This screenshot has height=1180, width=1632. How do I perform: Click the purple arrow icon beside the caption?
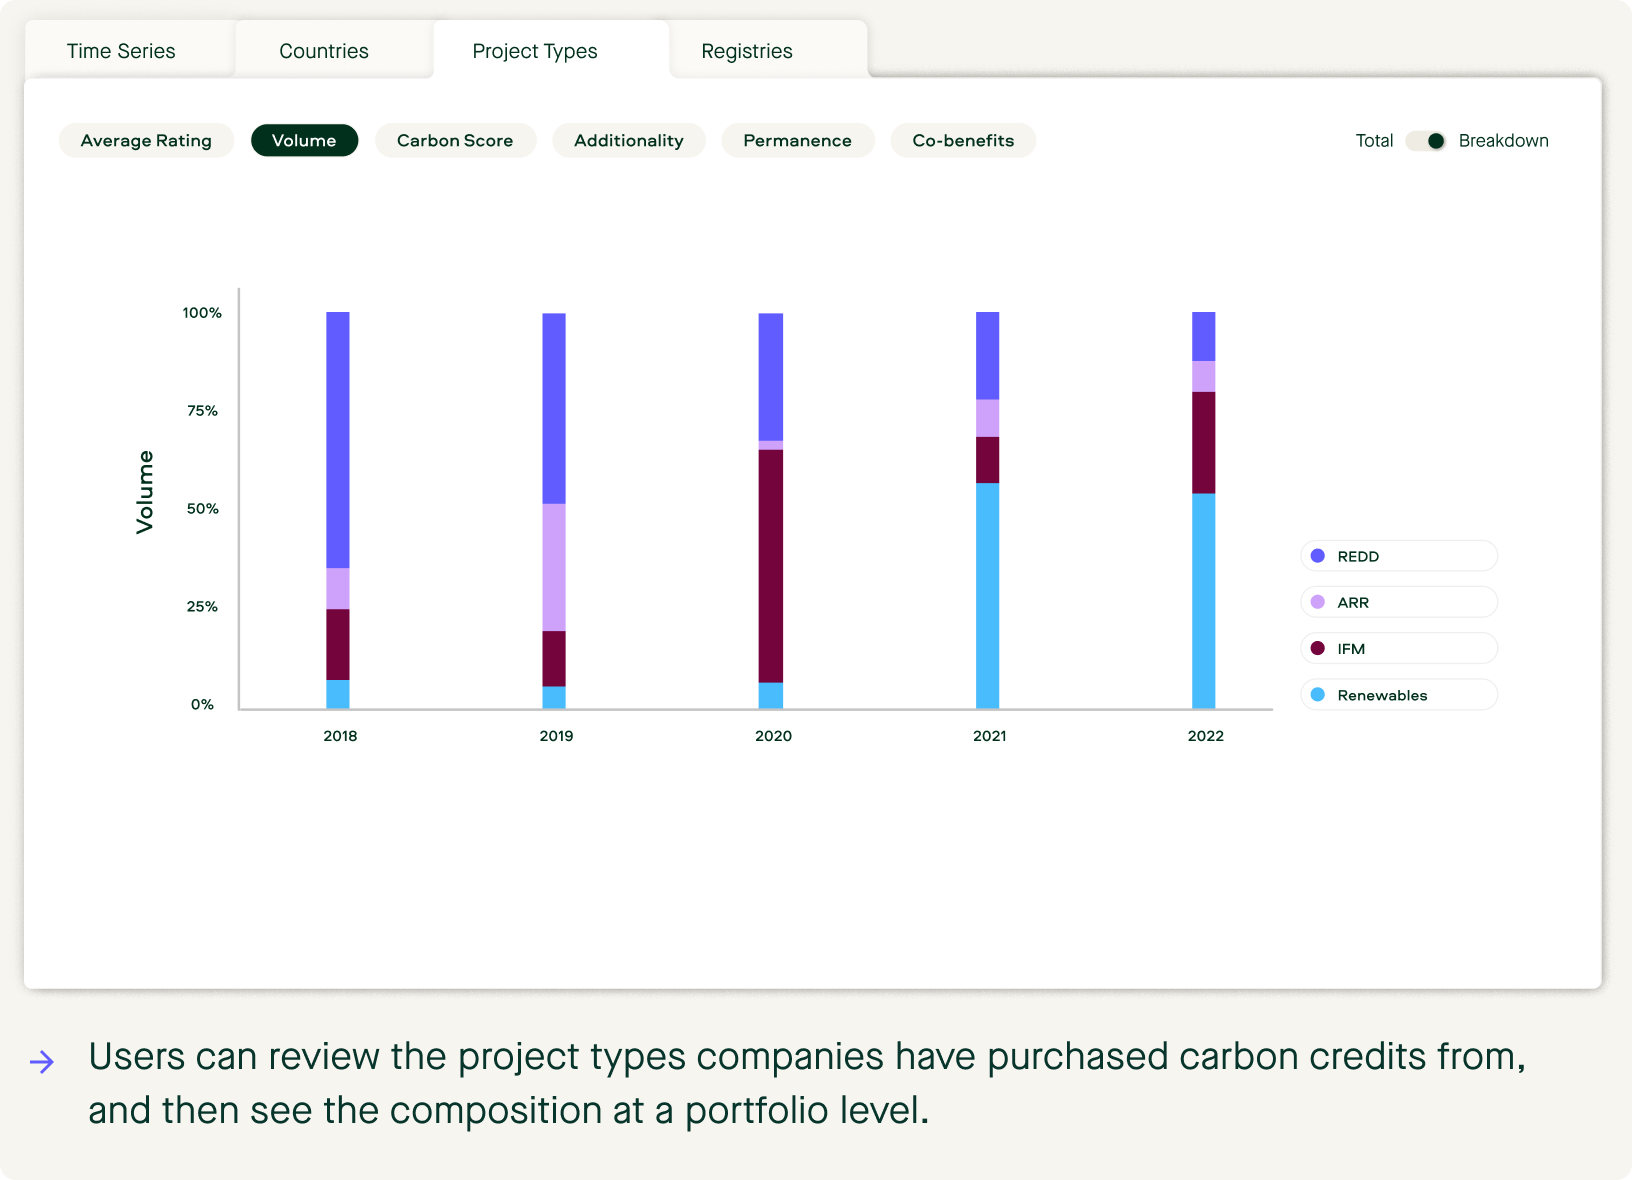click(x=42, y=1062)
